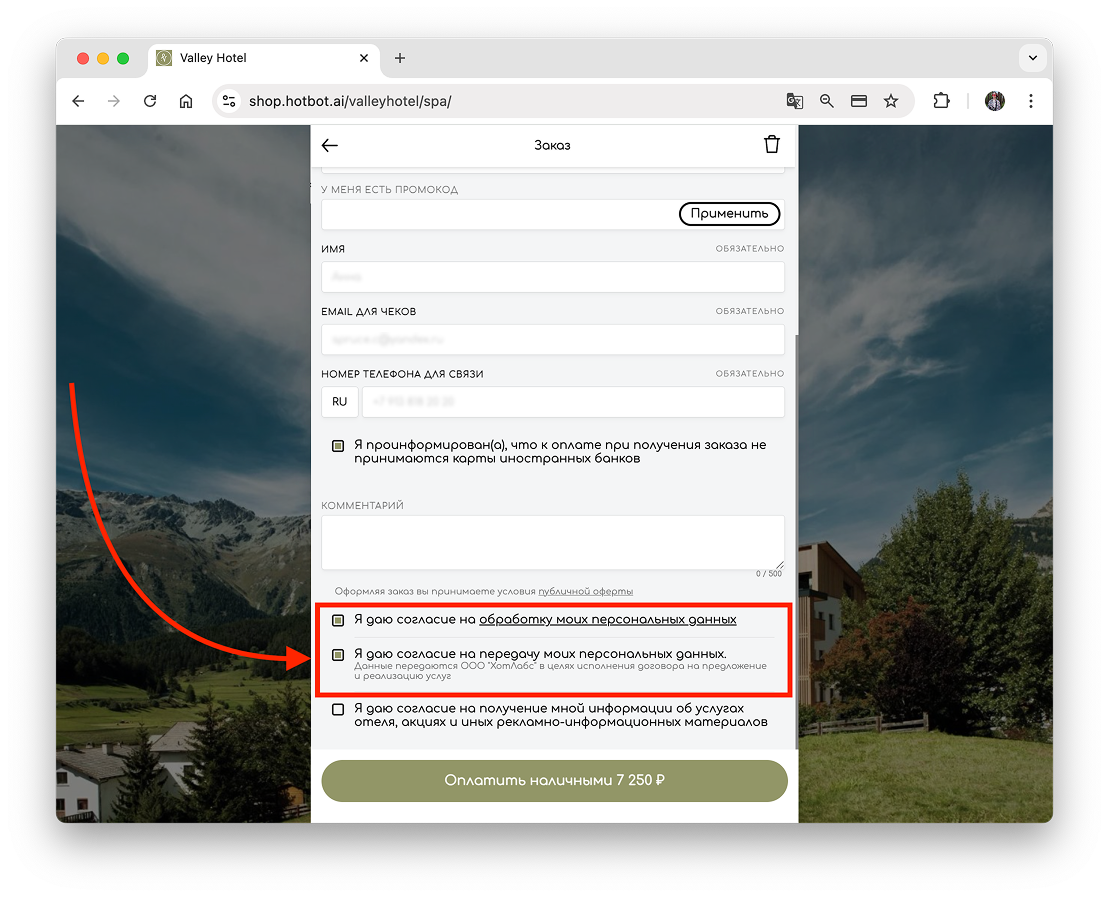The height and width of the screenshot is (897, 1109).
Task: Click the EMAIL ДЛЯ ЧЕКОВ field
Action: tap(552, 340)
